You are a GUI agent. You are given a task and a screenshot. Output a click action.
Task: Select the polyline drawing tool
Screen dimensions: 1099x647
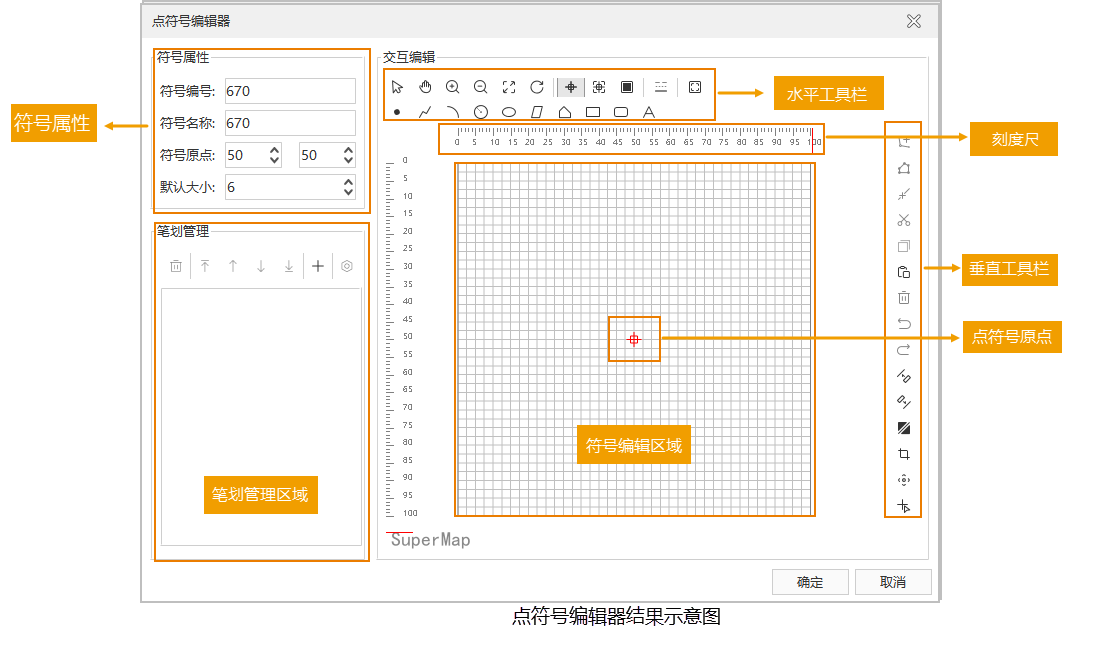click(425, 112)
